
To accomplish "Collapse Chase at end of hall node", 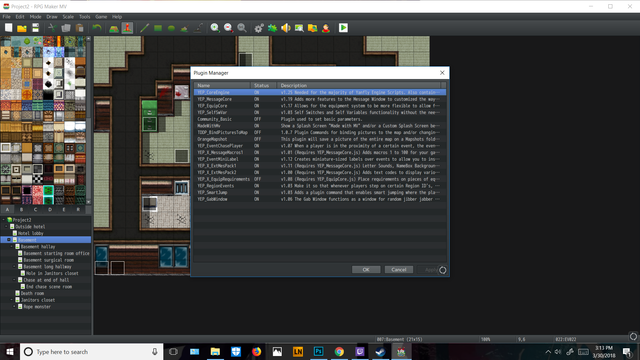I will 15,280.
